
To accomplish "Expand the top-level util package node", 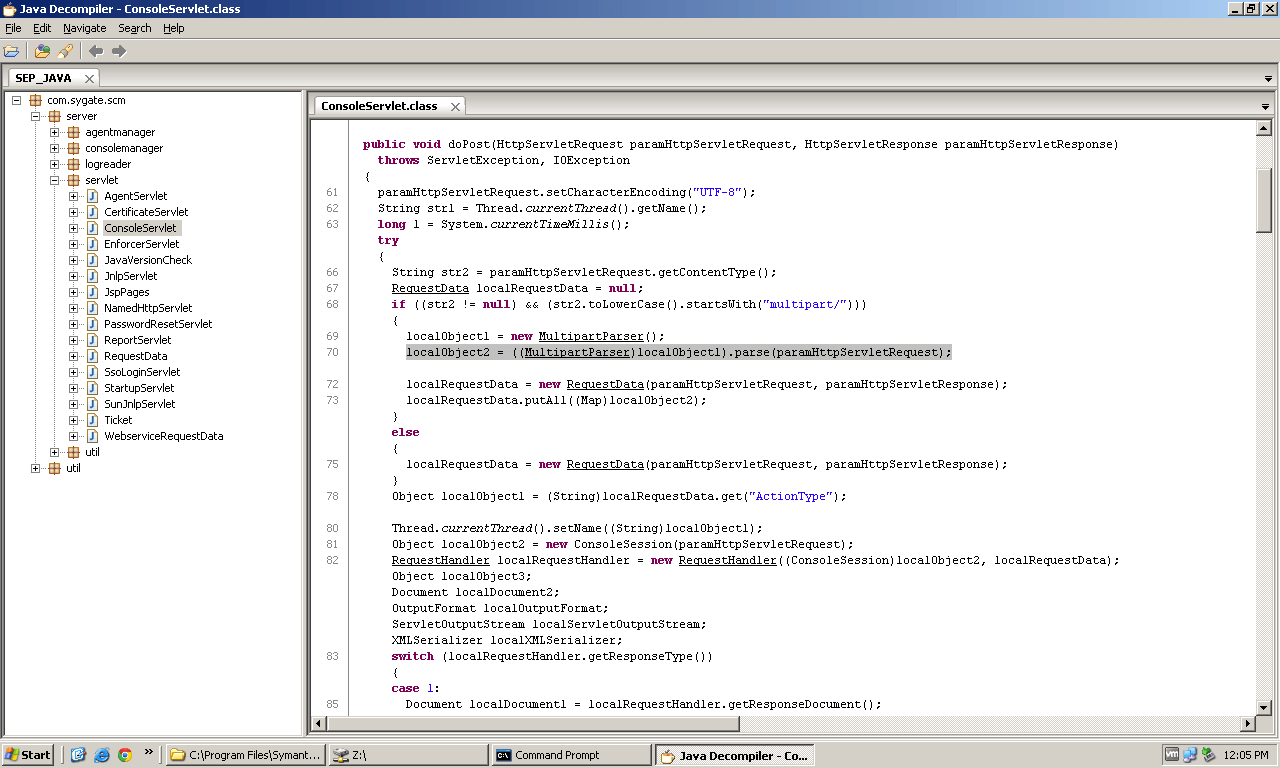I will click(36, 468).
